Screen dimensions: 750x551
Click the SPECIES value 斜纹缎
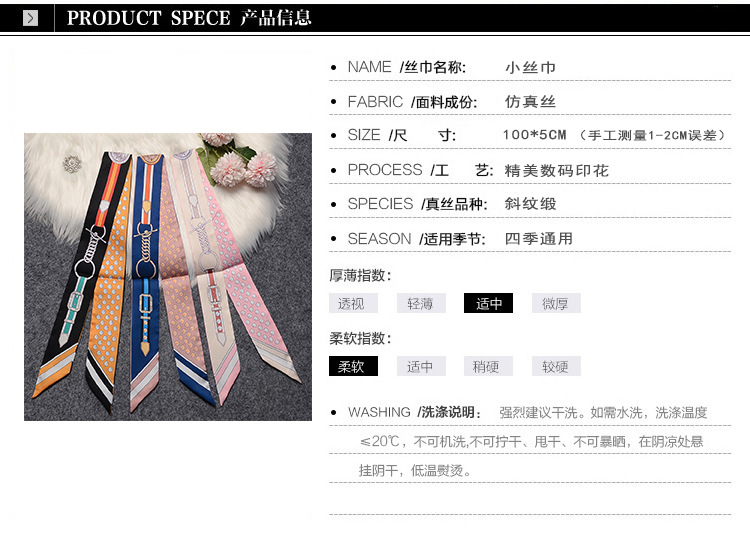530,204
